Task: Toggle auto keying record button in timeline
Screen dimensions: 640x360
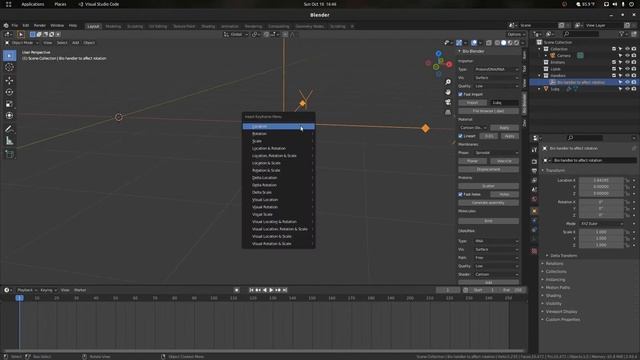Action: (237, 290)
